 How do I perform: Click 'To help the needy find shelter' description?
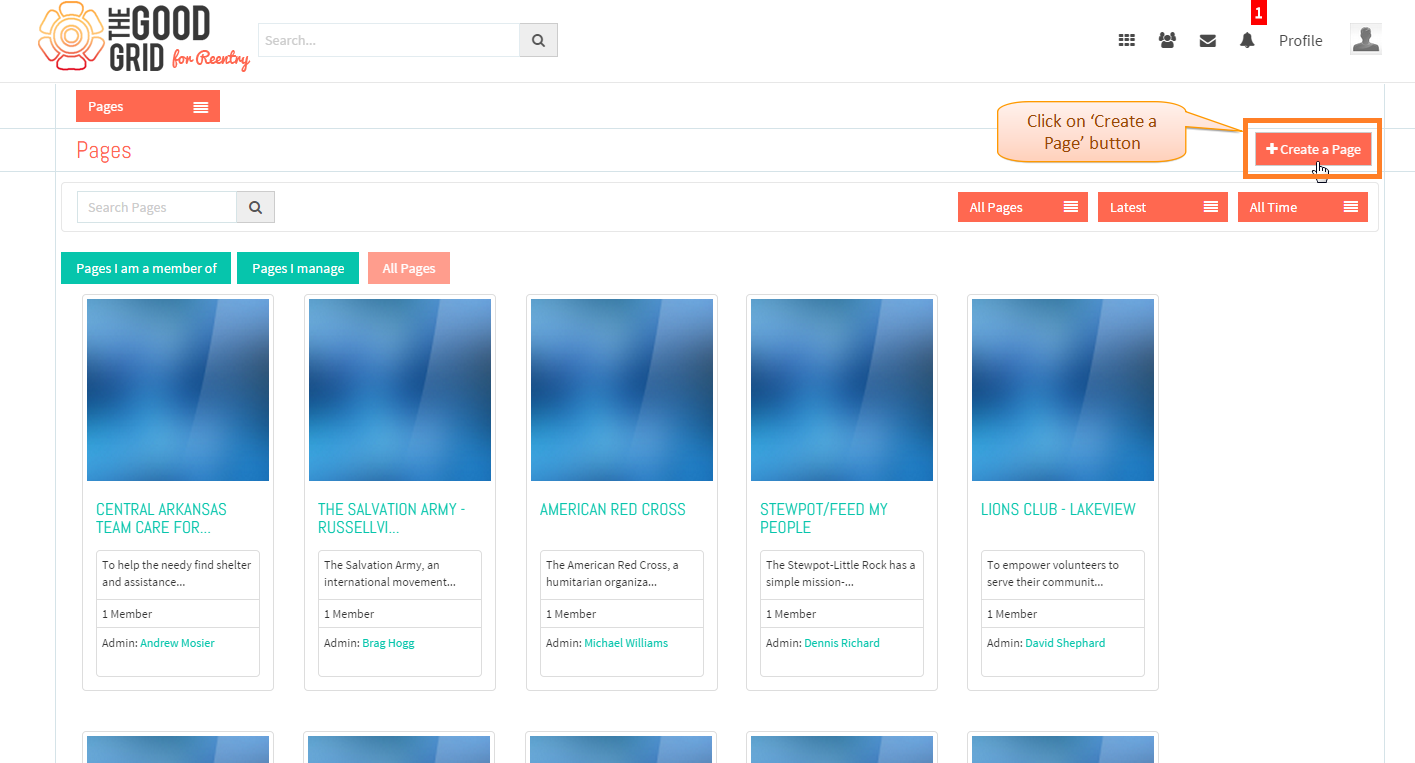[177, 573]
